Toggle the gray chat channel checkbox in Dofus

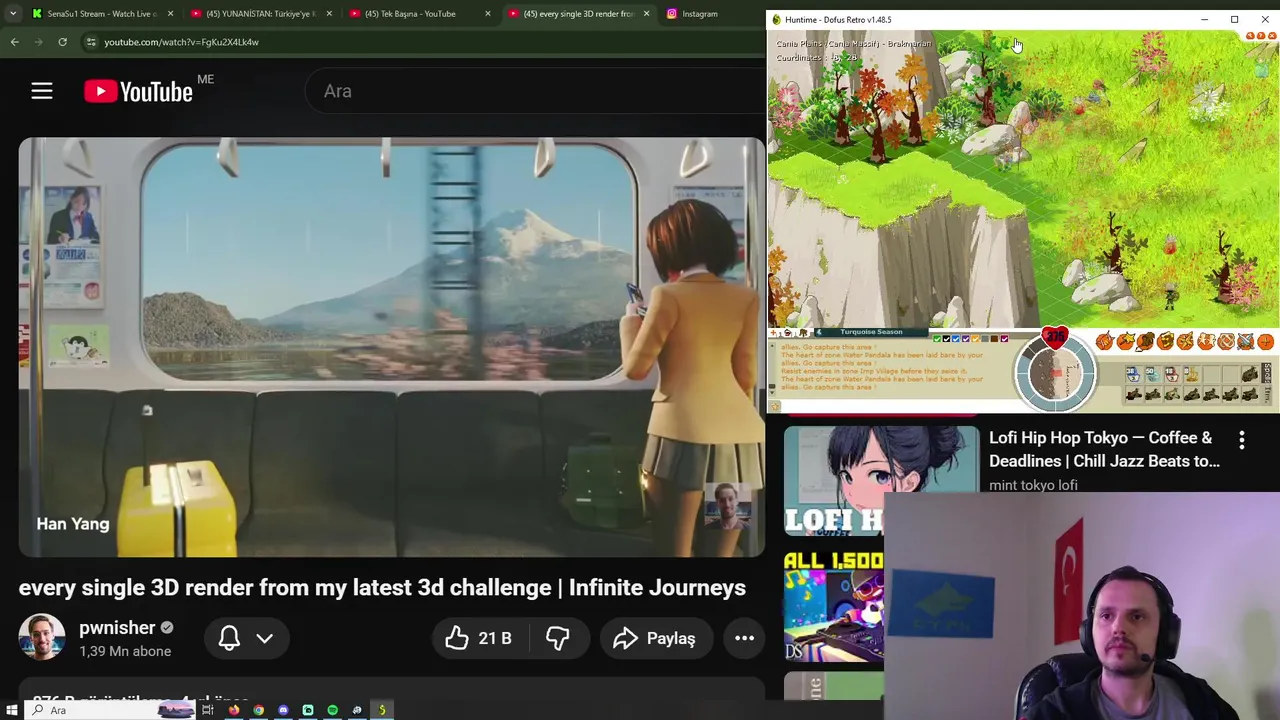(985, 339)
